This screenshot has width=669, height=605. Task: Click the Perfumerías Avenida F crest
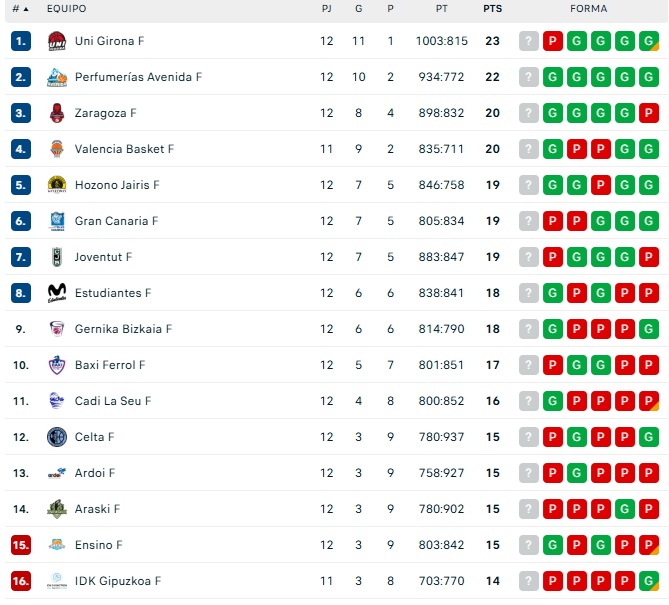[57, 77]
